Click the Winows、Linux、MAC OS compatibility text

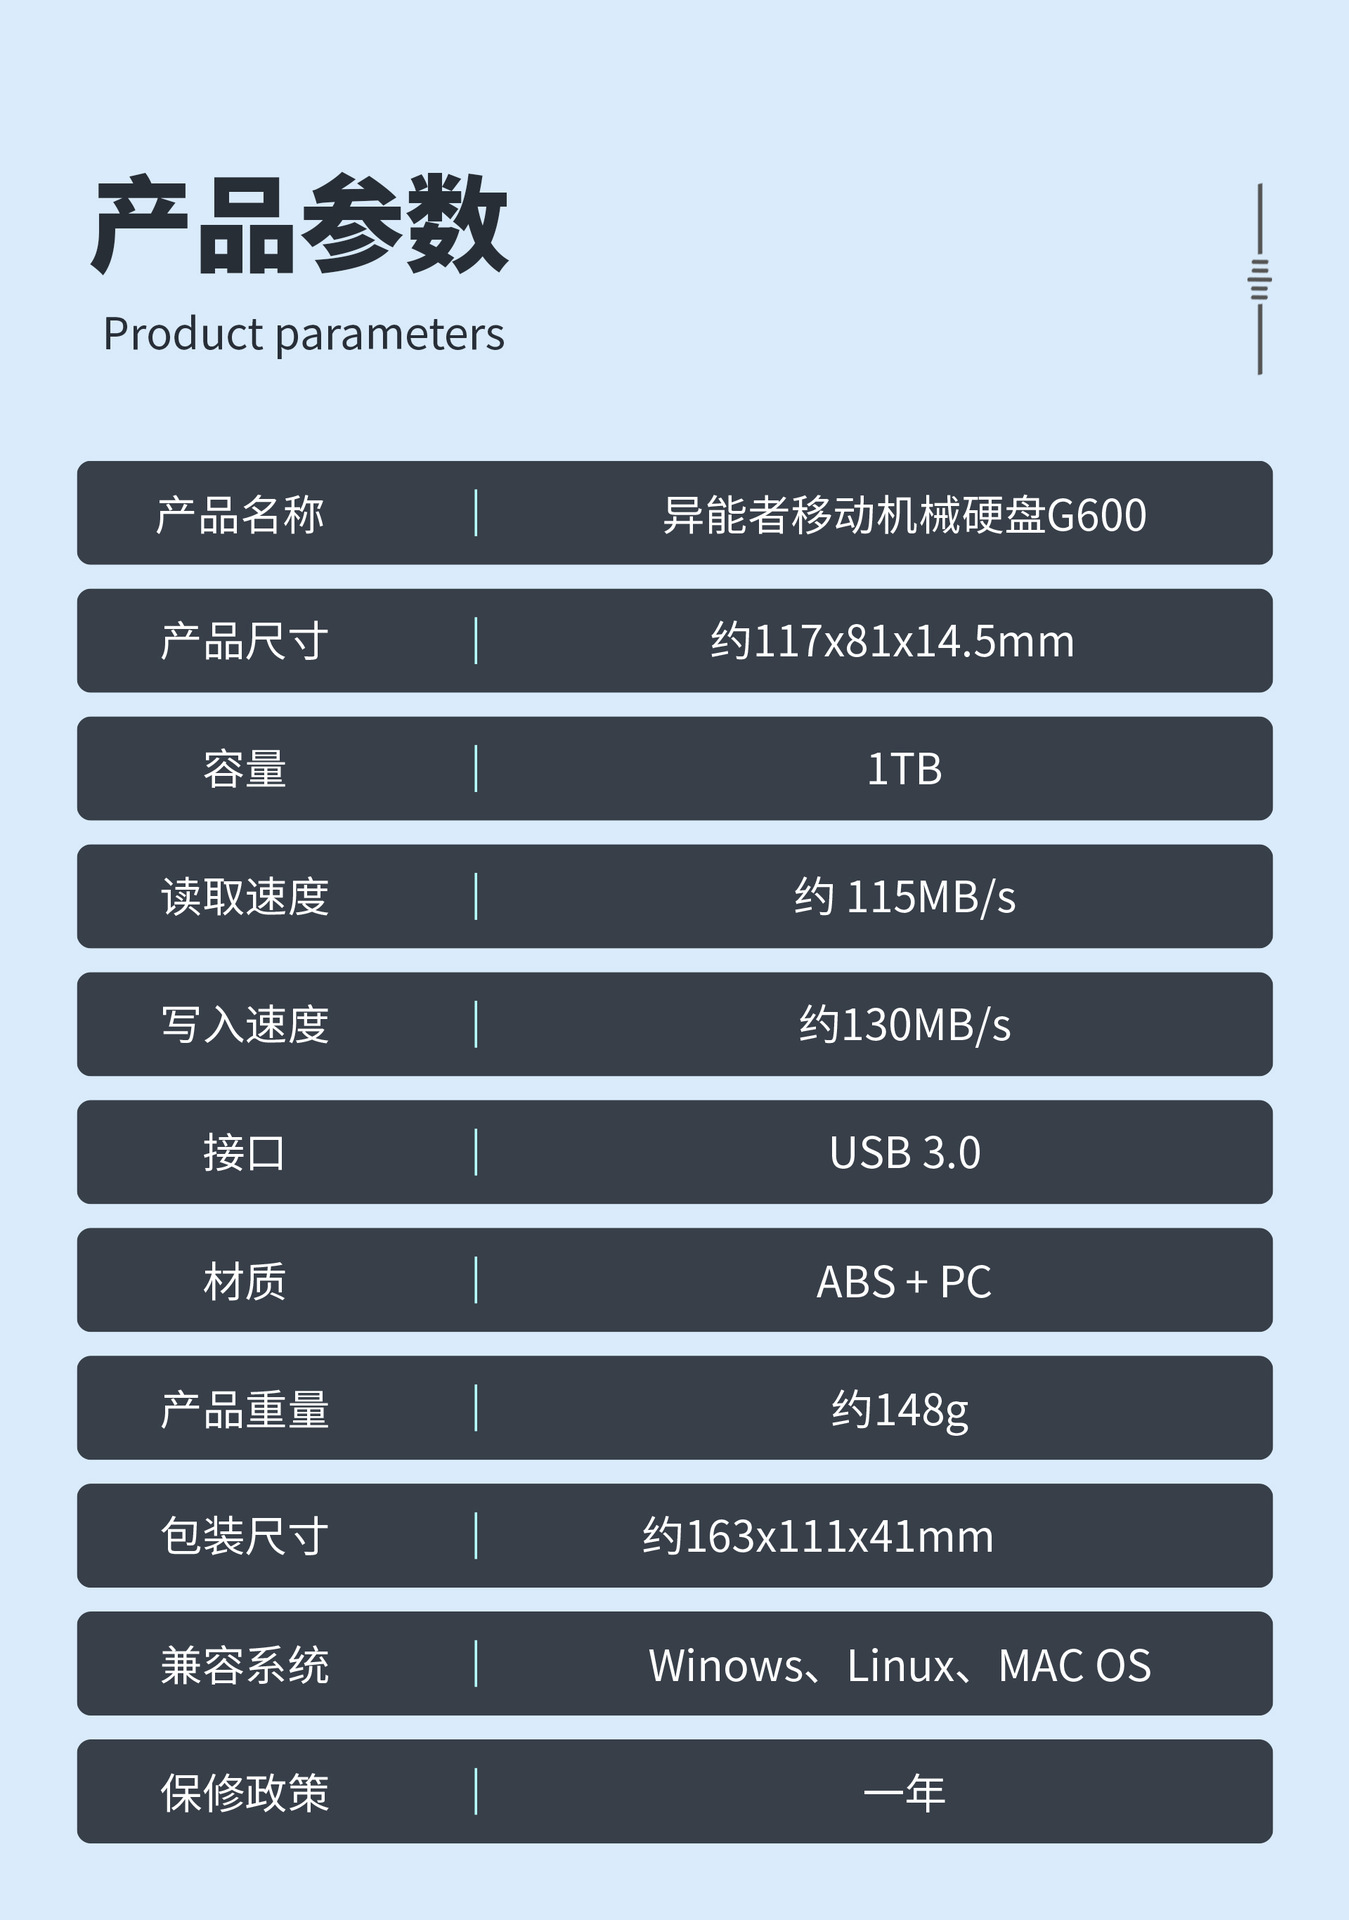(899, 1665)
